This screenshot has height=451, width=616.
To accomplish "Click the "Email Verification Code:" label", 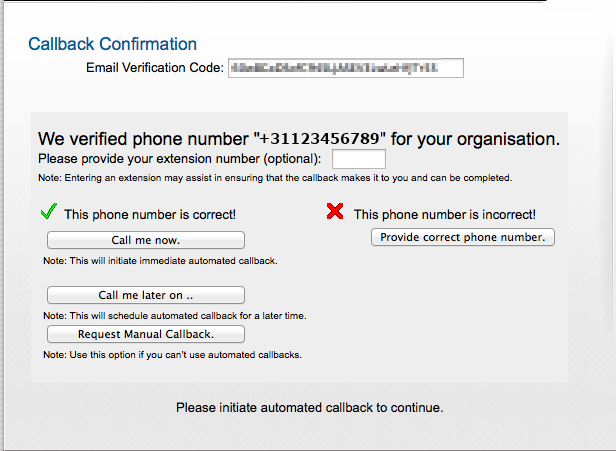I will pos(155,68).
